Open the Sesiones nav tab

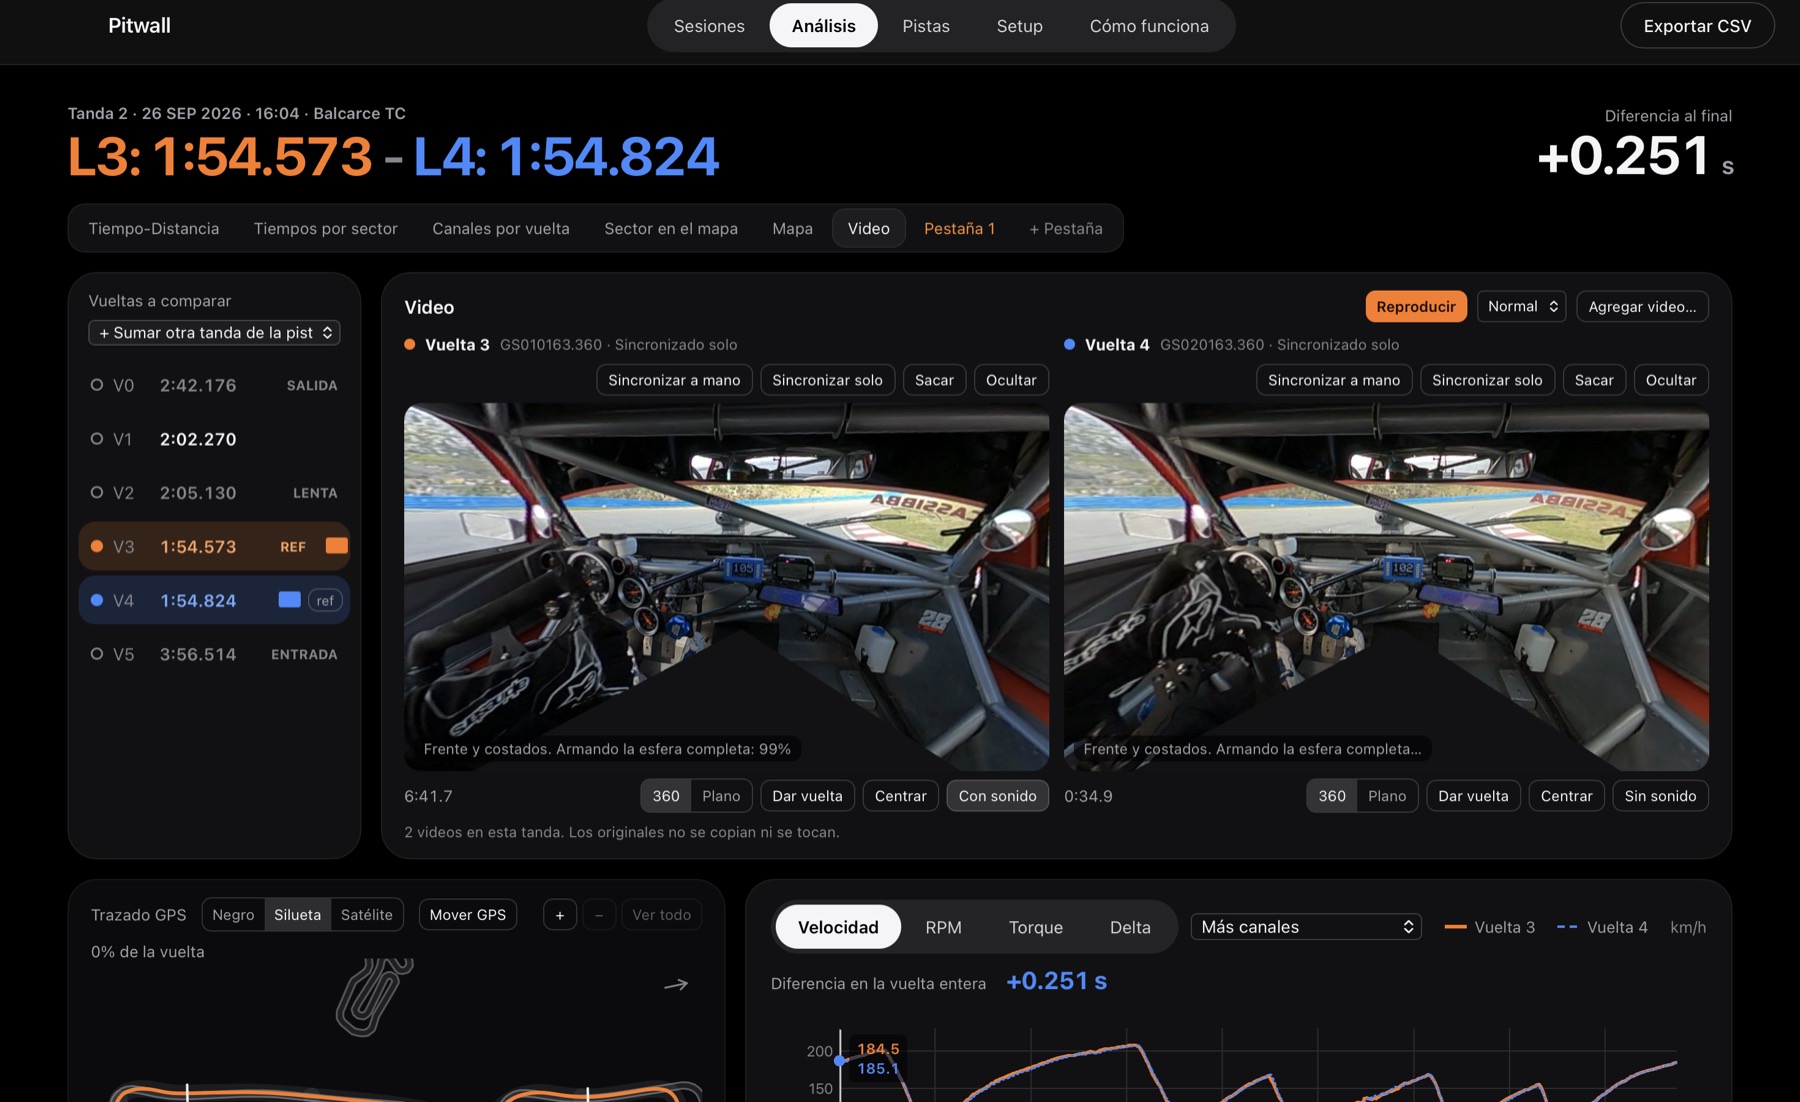709,26
